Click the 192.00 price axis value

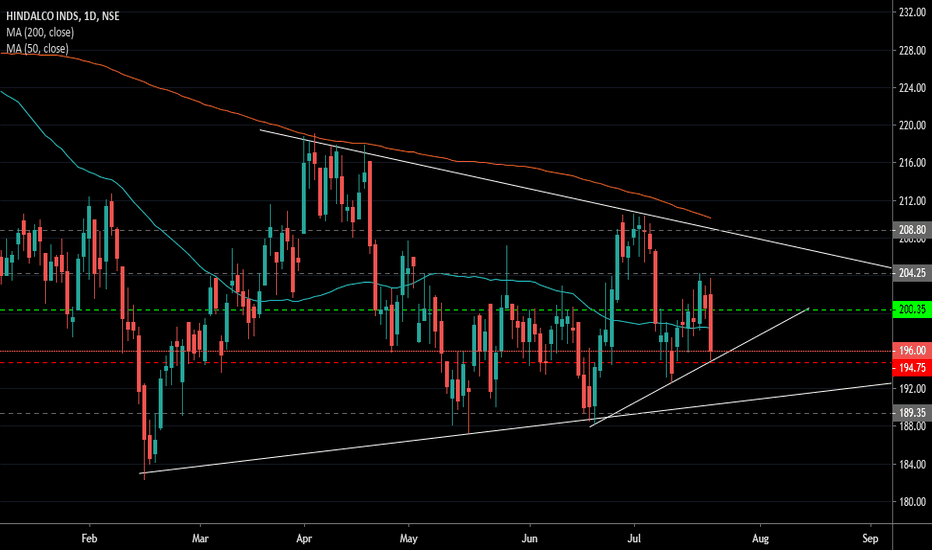click(x=912, y=389)
